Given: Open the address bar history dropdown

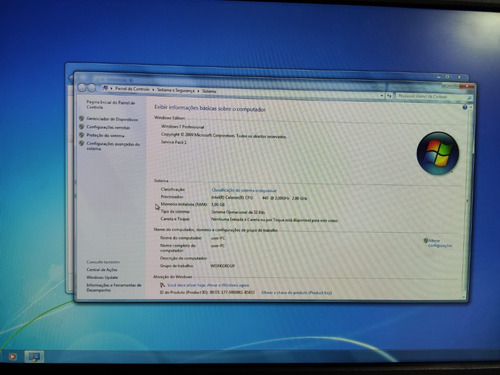Looking at the screenshot, I should point(382,96).
